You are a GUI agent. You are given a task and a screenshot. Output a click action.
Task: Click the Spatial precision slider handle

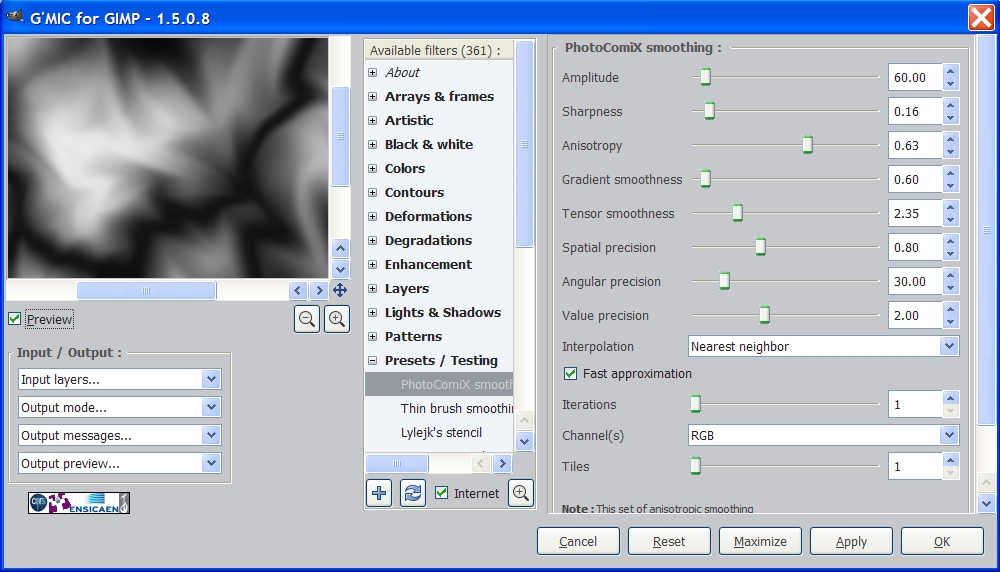pos(760,247)
